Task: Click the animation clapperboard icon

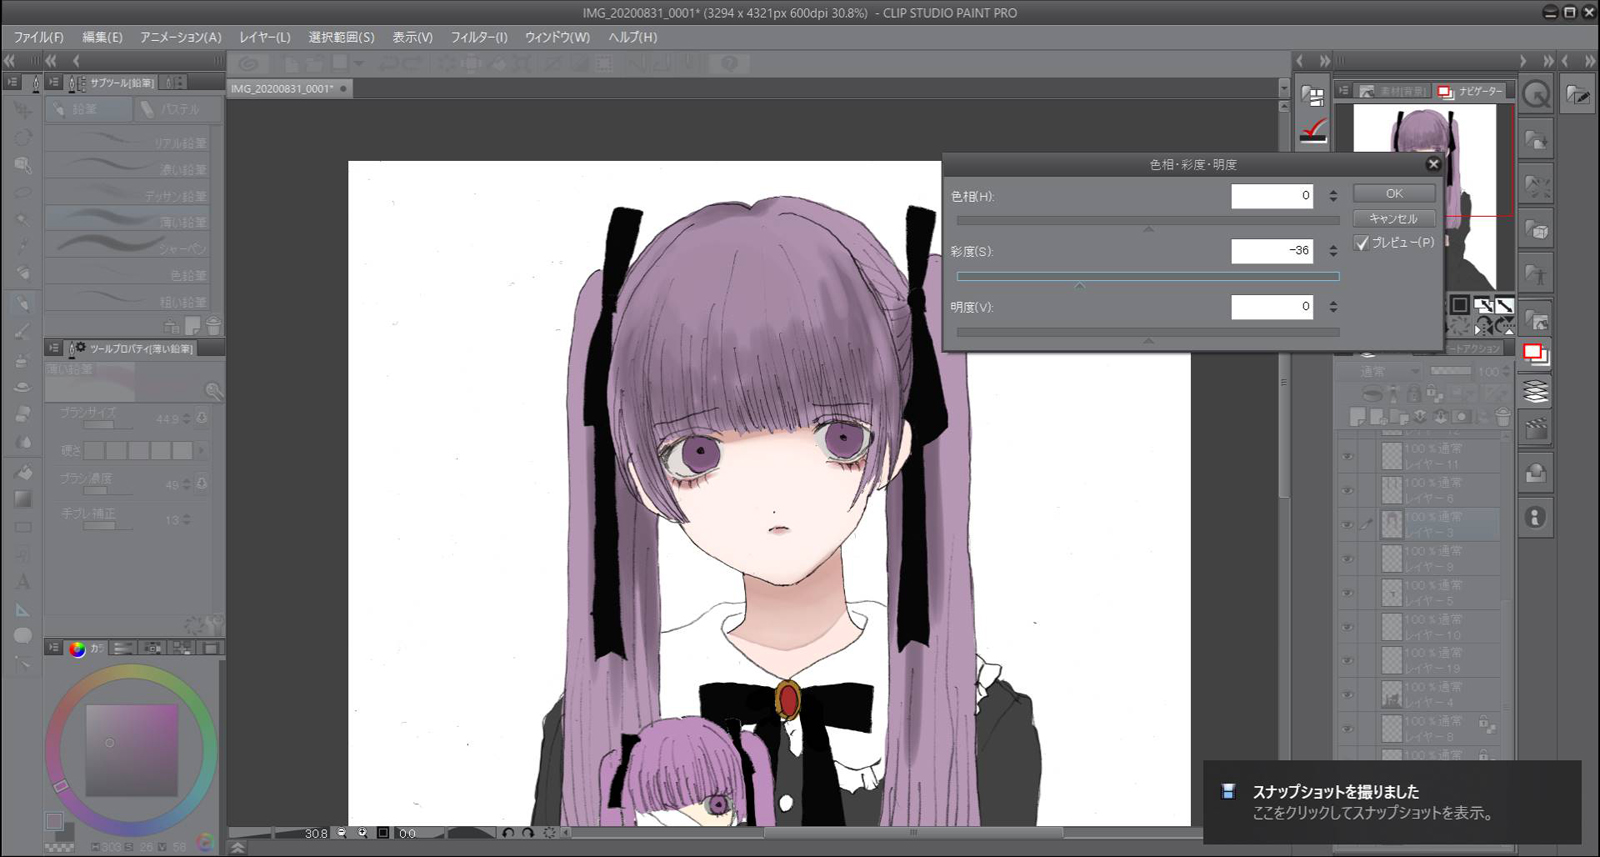Action: point(1536,429)
